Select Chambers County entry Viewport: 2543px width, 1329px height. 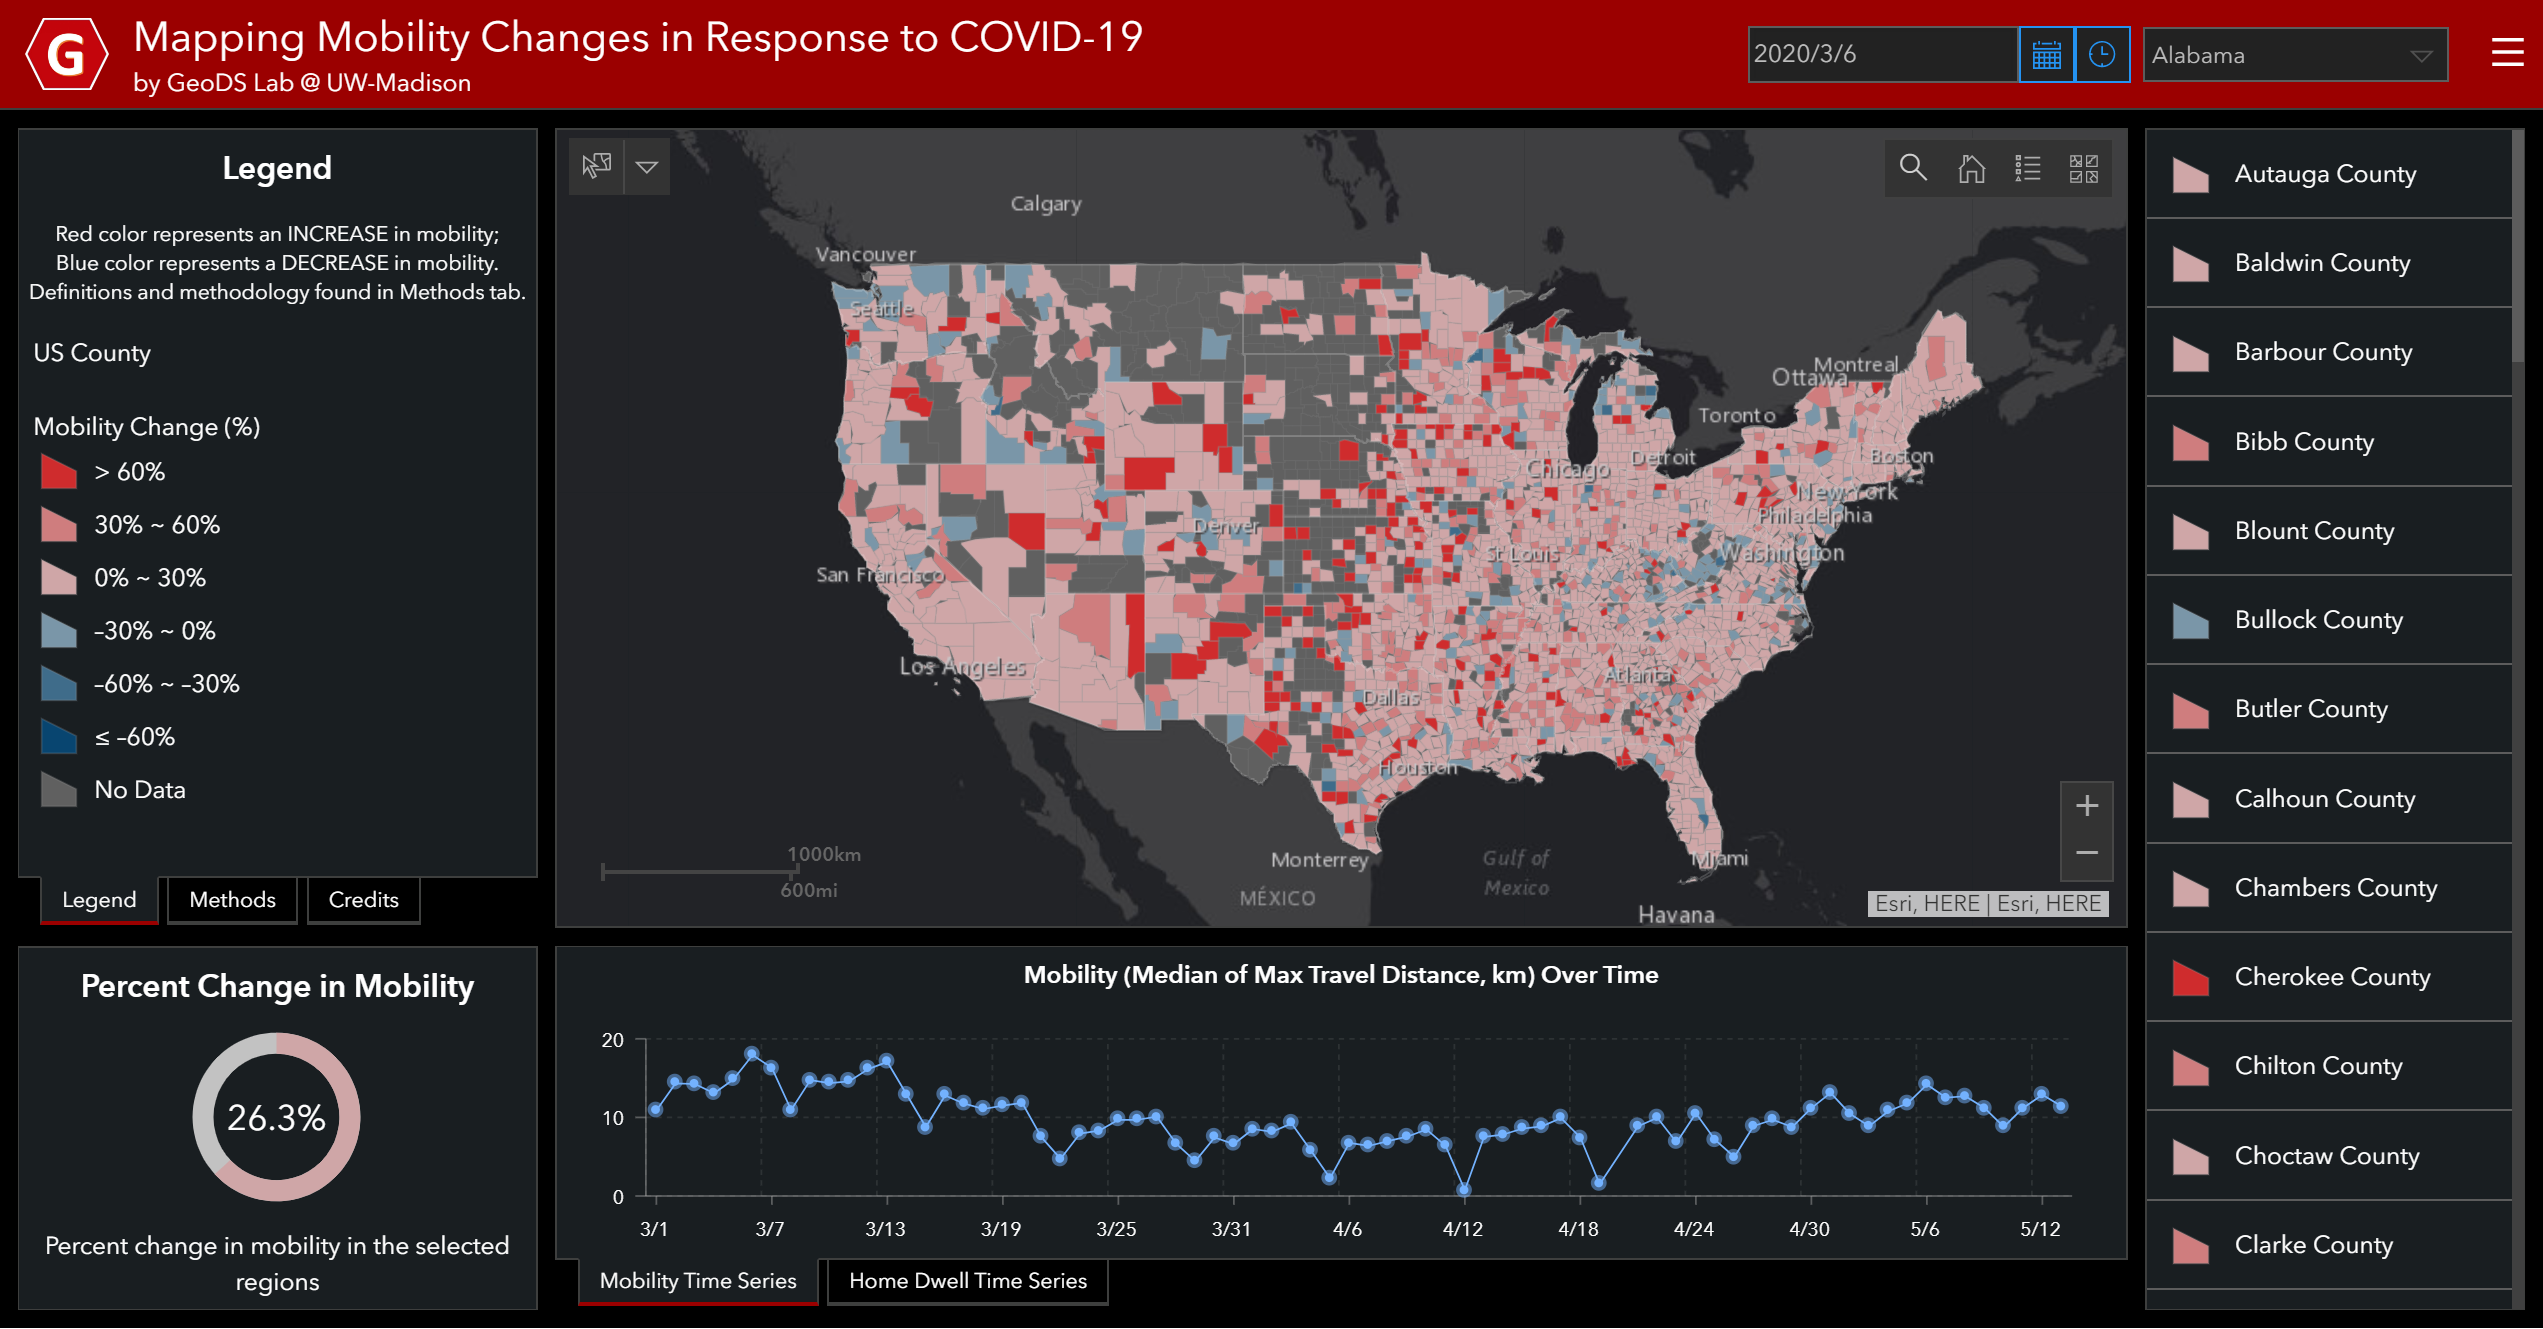pyautogui.click(x=2328, y=888)
